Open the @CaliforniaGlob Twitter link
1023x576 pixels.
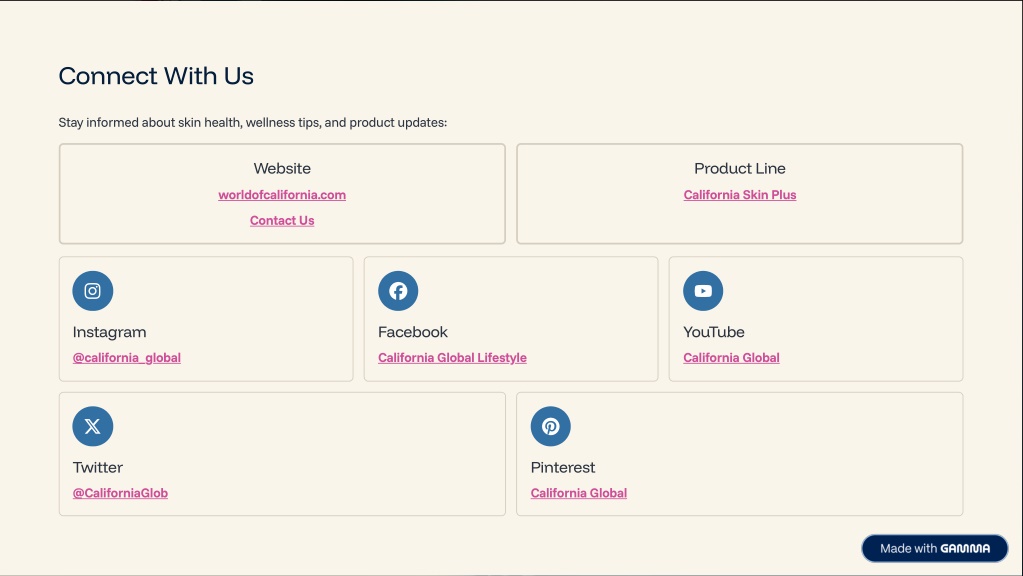[120, 493]
